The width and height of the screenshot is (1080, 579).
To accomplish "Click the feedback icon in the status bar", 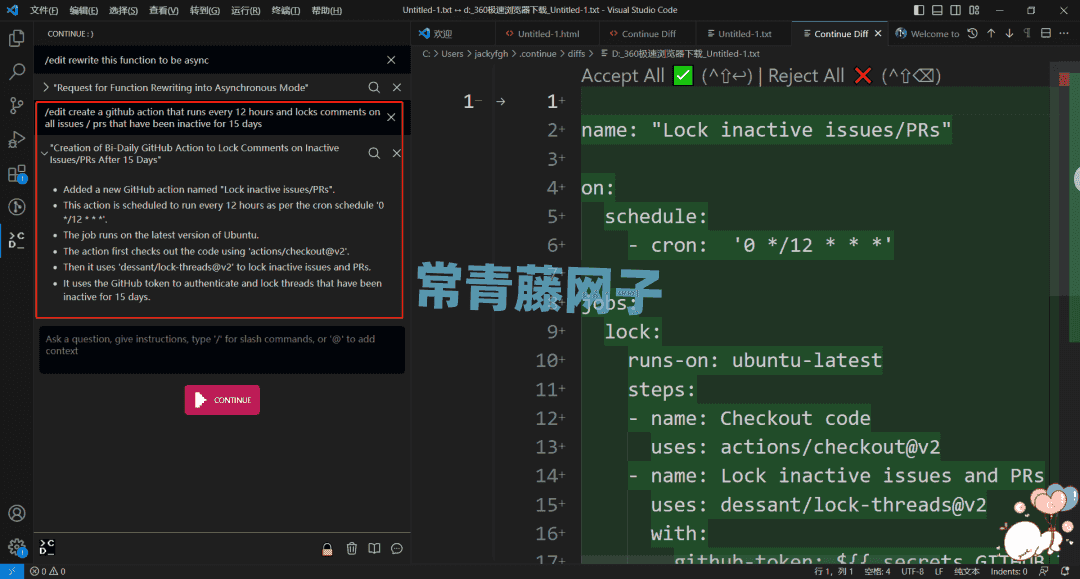I will pos(1044,571).
